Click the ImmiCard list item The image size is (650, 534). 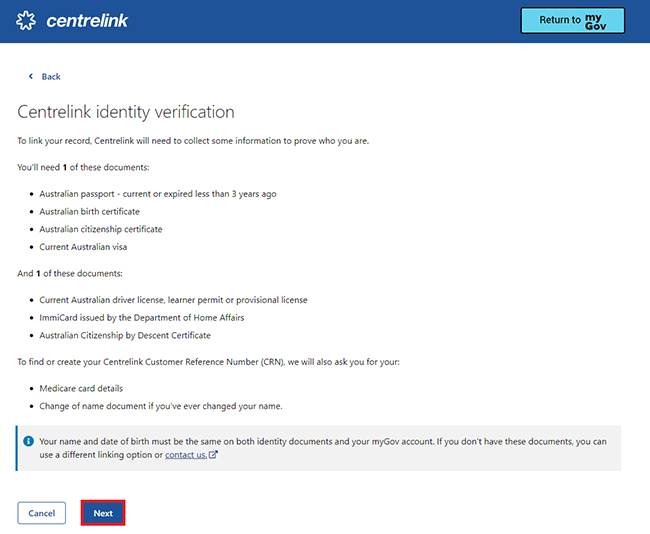pos(141,318)
